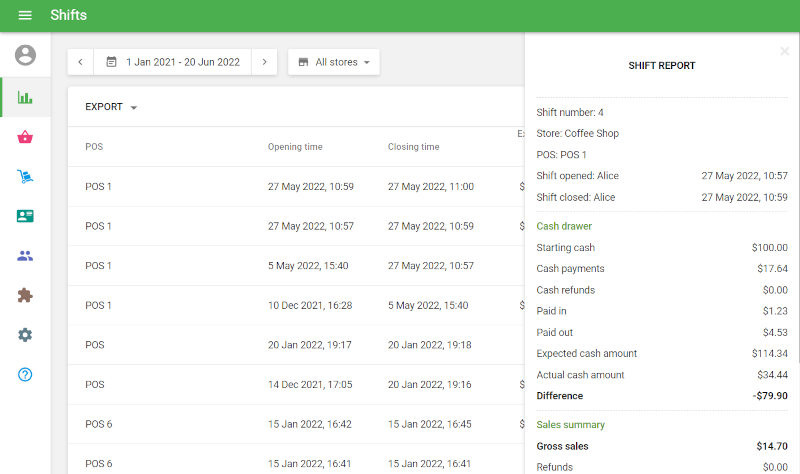
Task: Open the Integrations puzzle piece icon
Action: [x=25, y=295]
